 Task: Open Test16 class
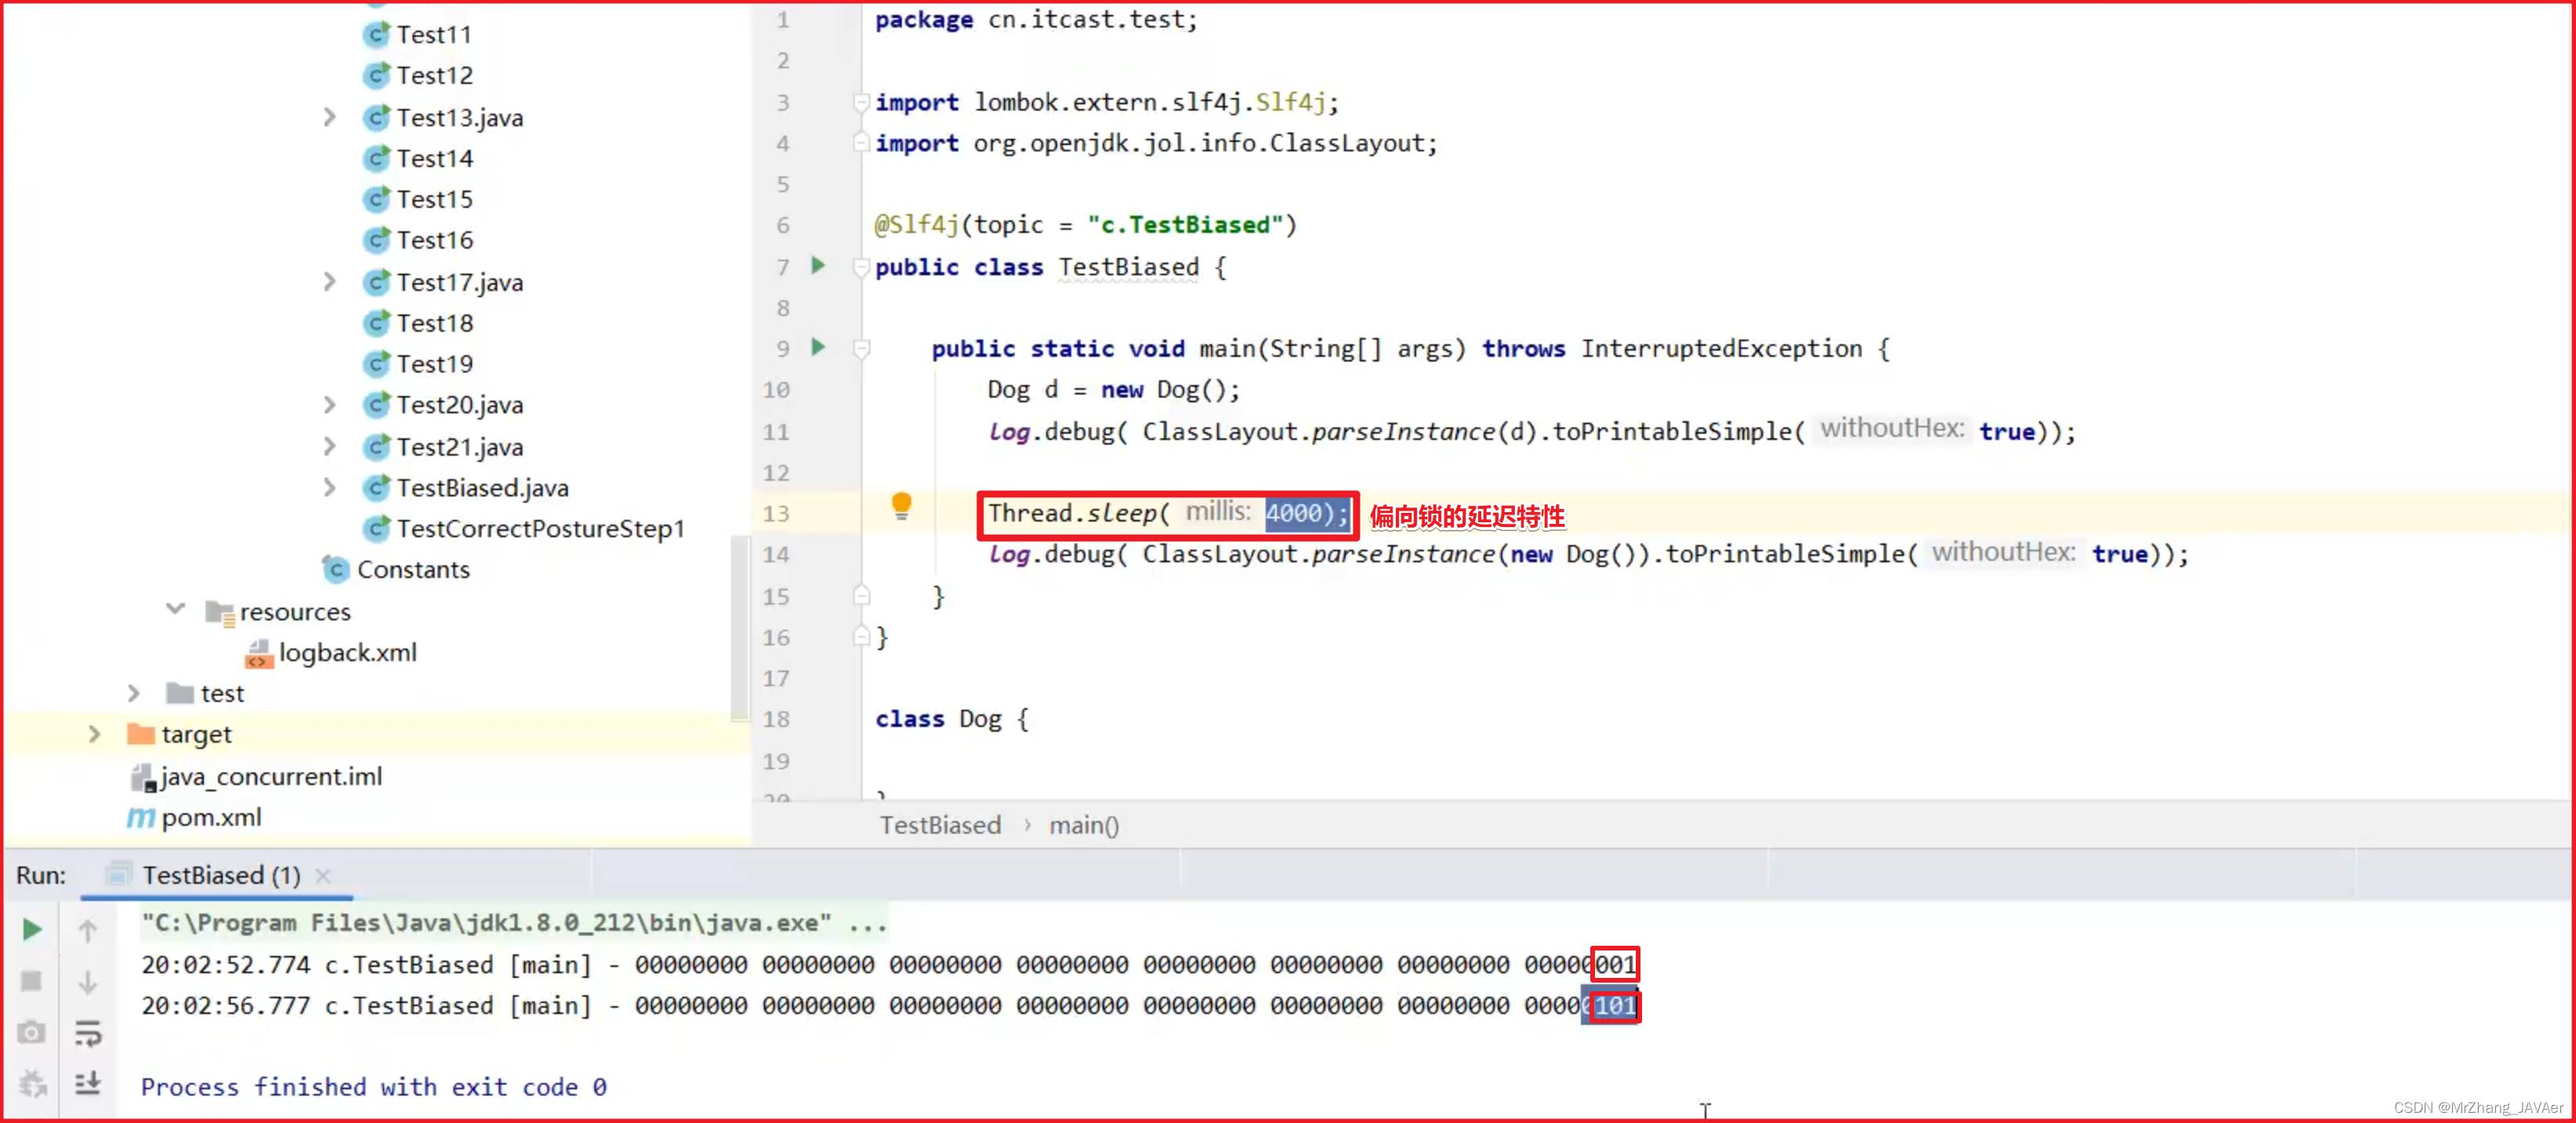(x=418, y=240)
